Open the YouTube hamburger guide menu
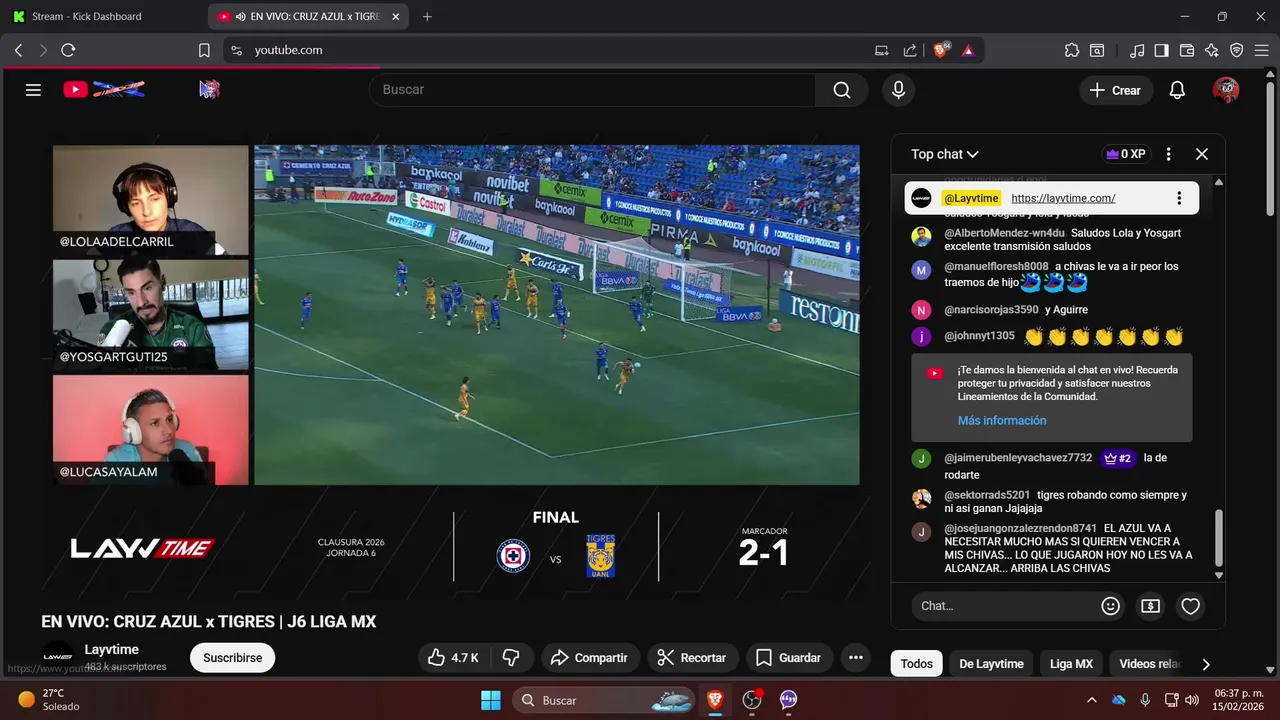The width and height of the screenshot is (1280, 720). click(33, 90)
